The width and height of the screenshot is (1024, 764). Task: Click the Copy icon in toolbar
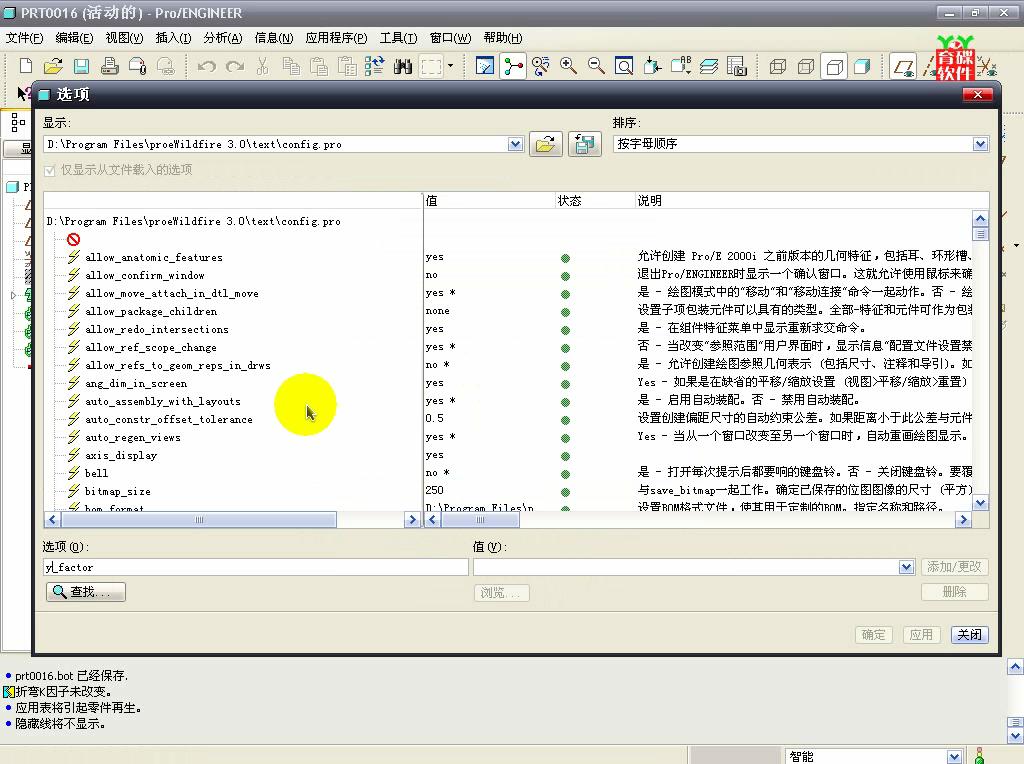(291, 66)
